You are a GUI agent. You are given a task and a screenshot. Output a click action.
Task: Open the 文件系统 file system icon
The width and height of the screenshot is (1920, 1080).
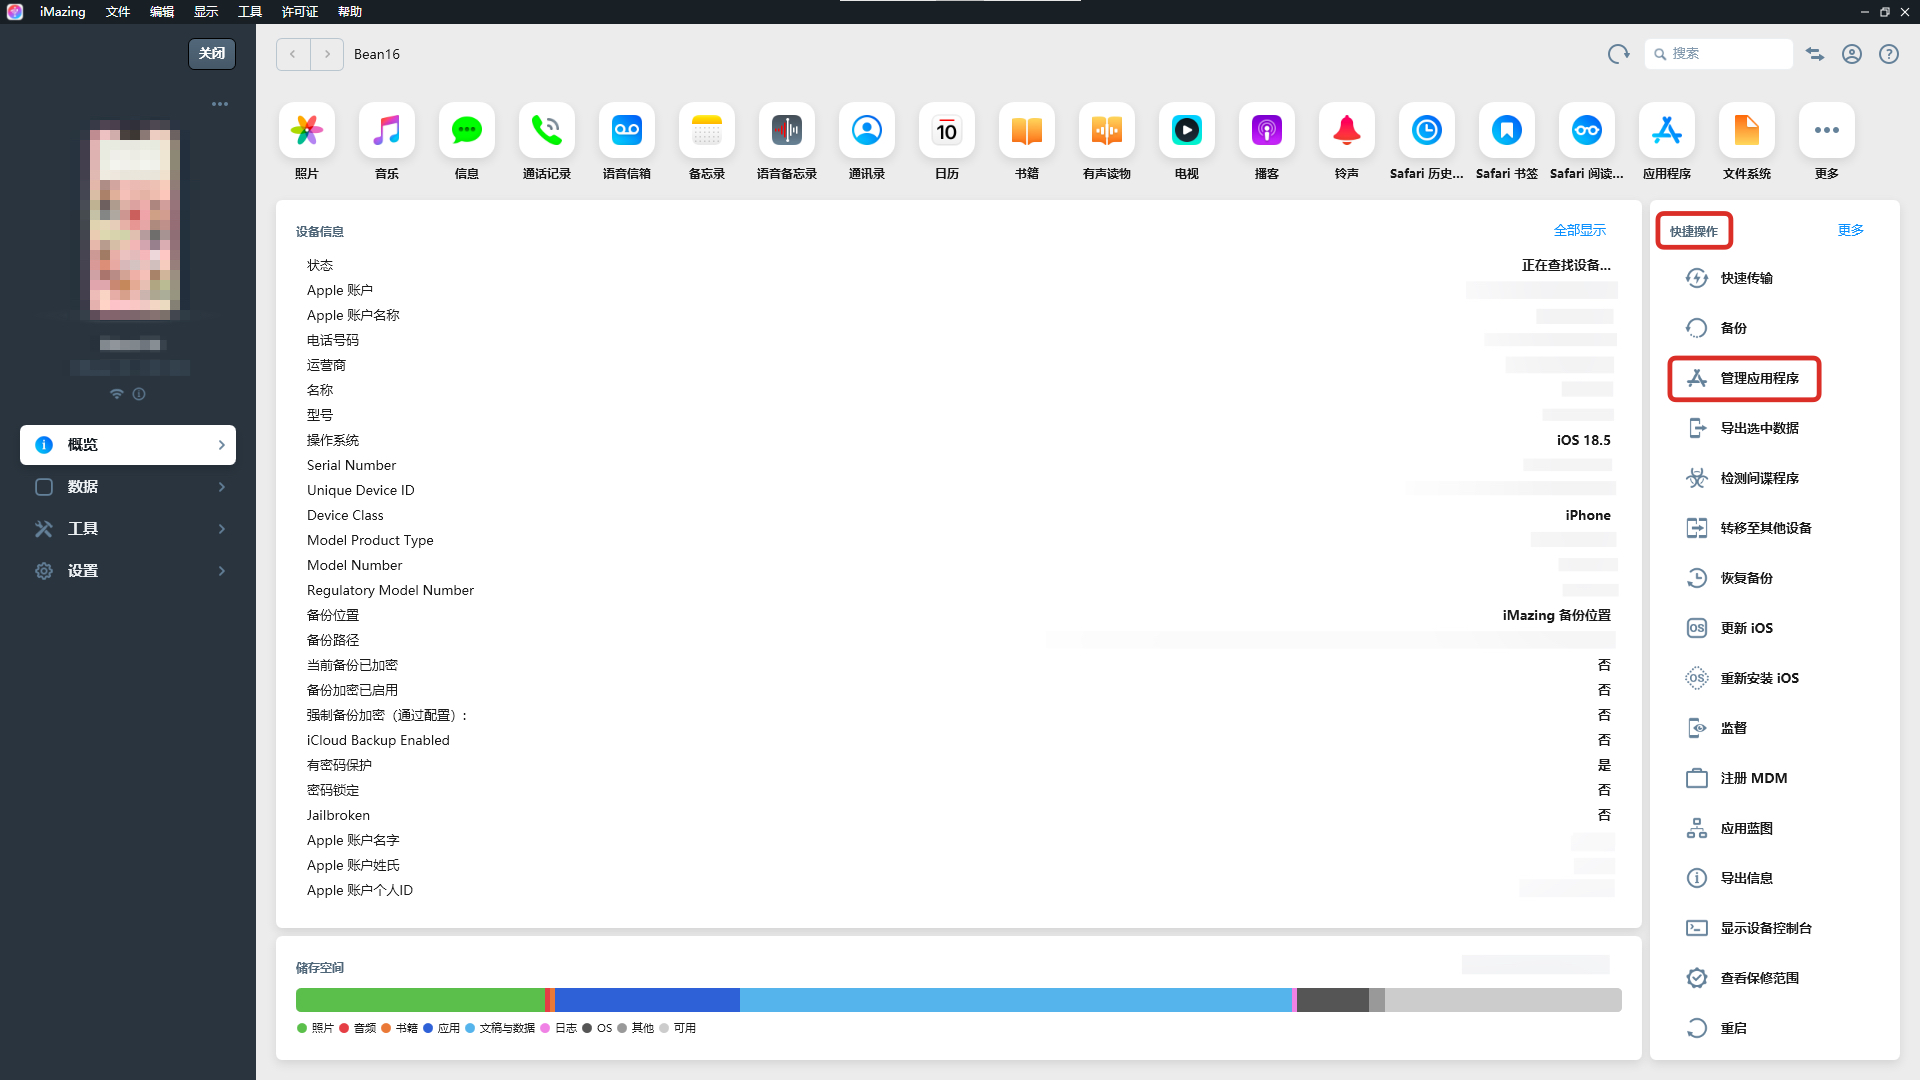click(x=1747, y=130)
